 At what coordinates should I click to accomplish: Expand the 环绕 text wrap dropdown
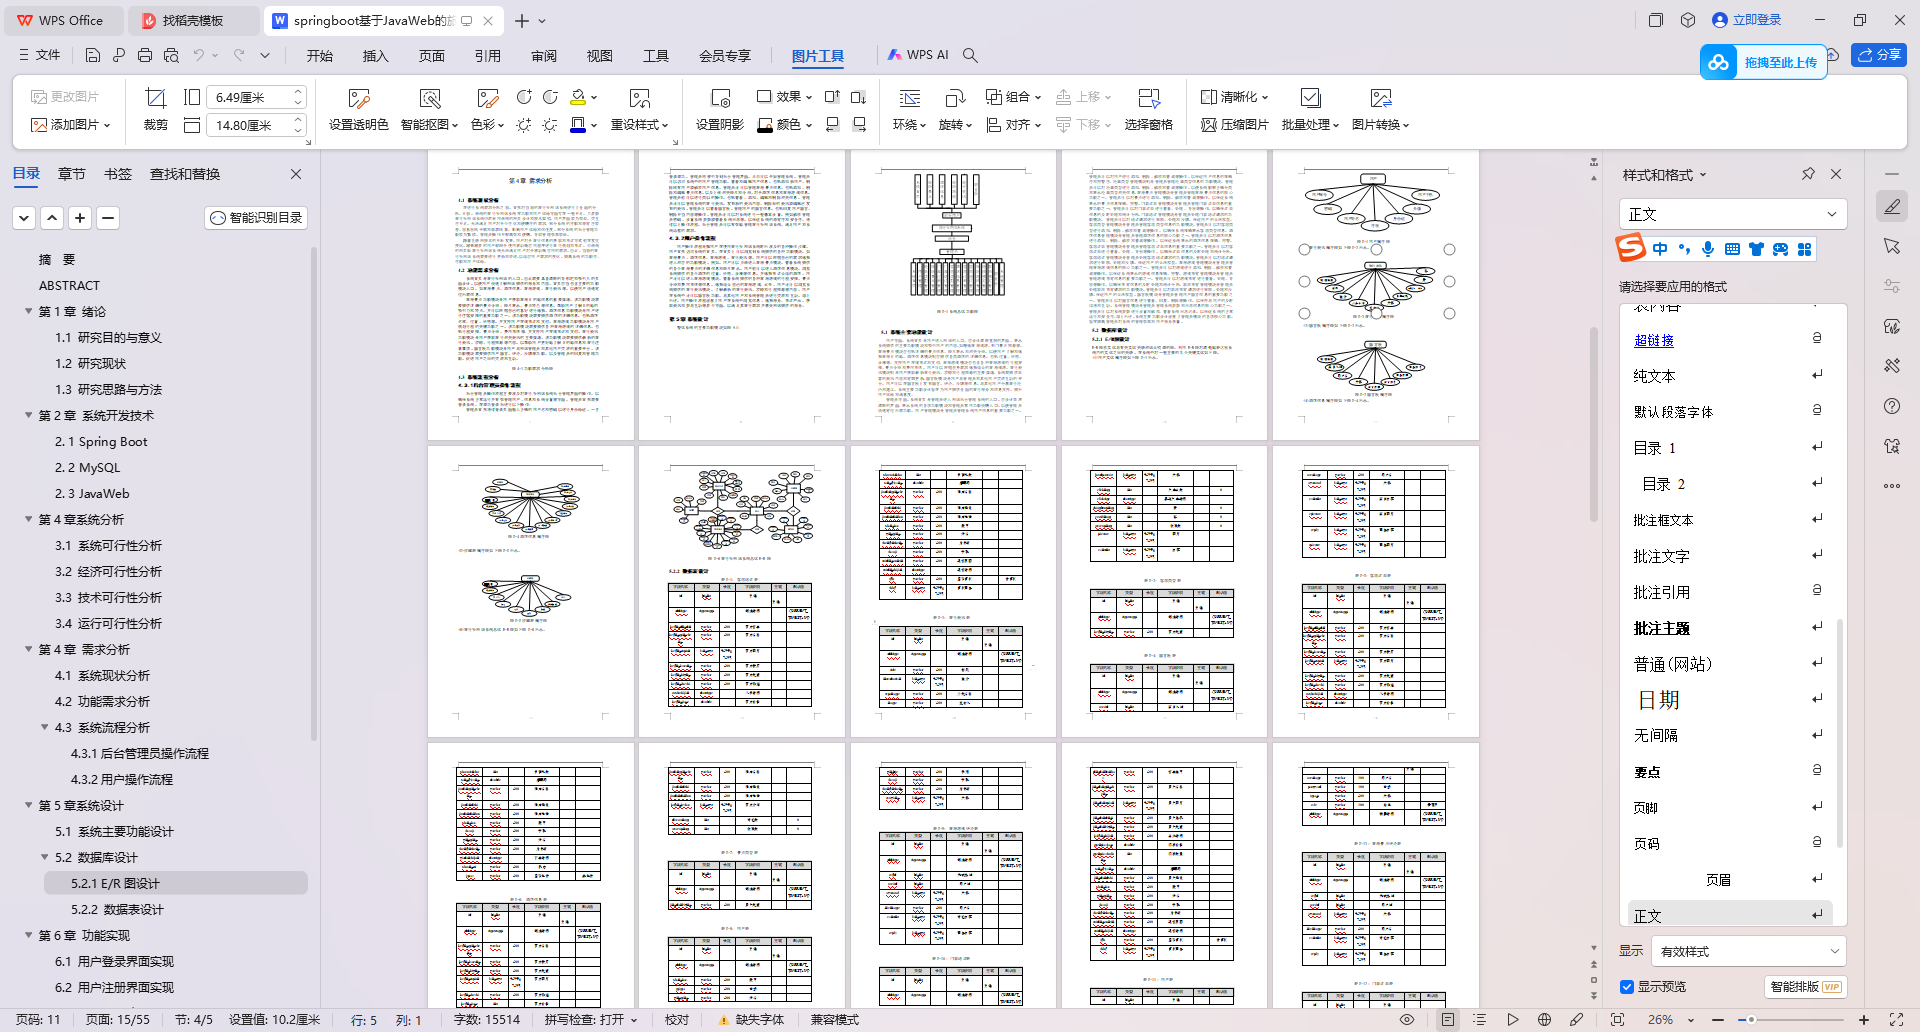910,125
